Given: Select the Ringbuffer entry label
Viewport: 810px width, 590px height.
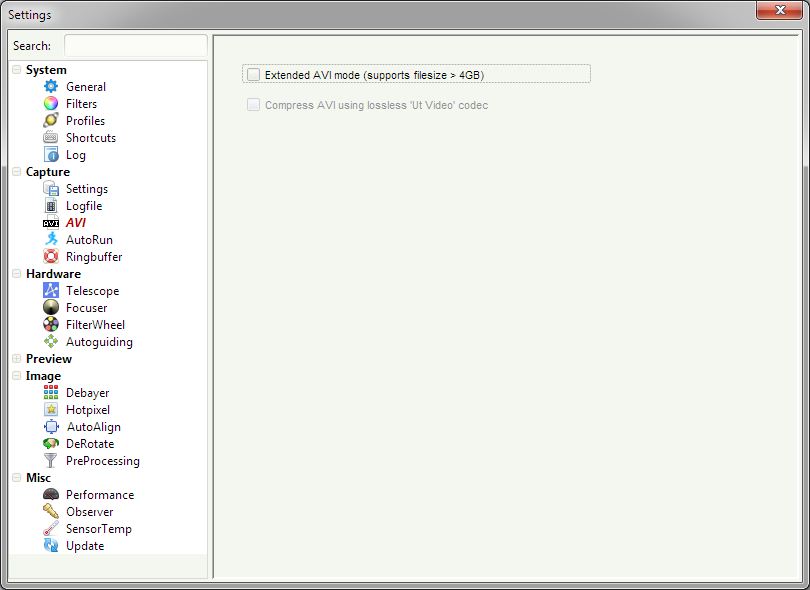Looking at the screenshot, I should (x=94, y=257).
